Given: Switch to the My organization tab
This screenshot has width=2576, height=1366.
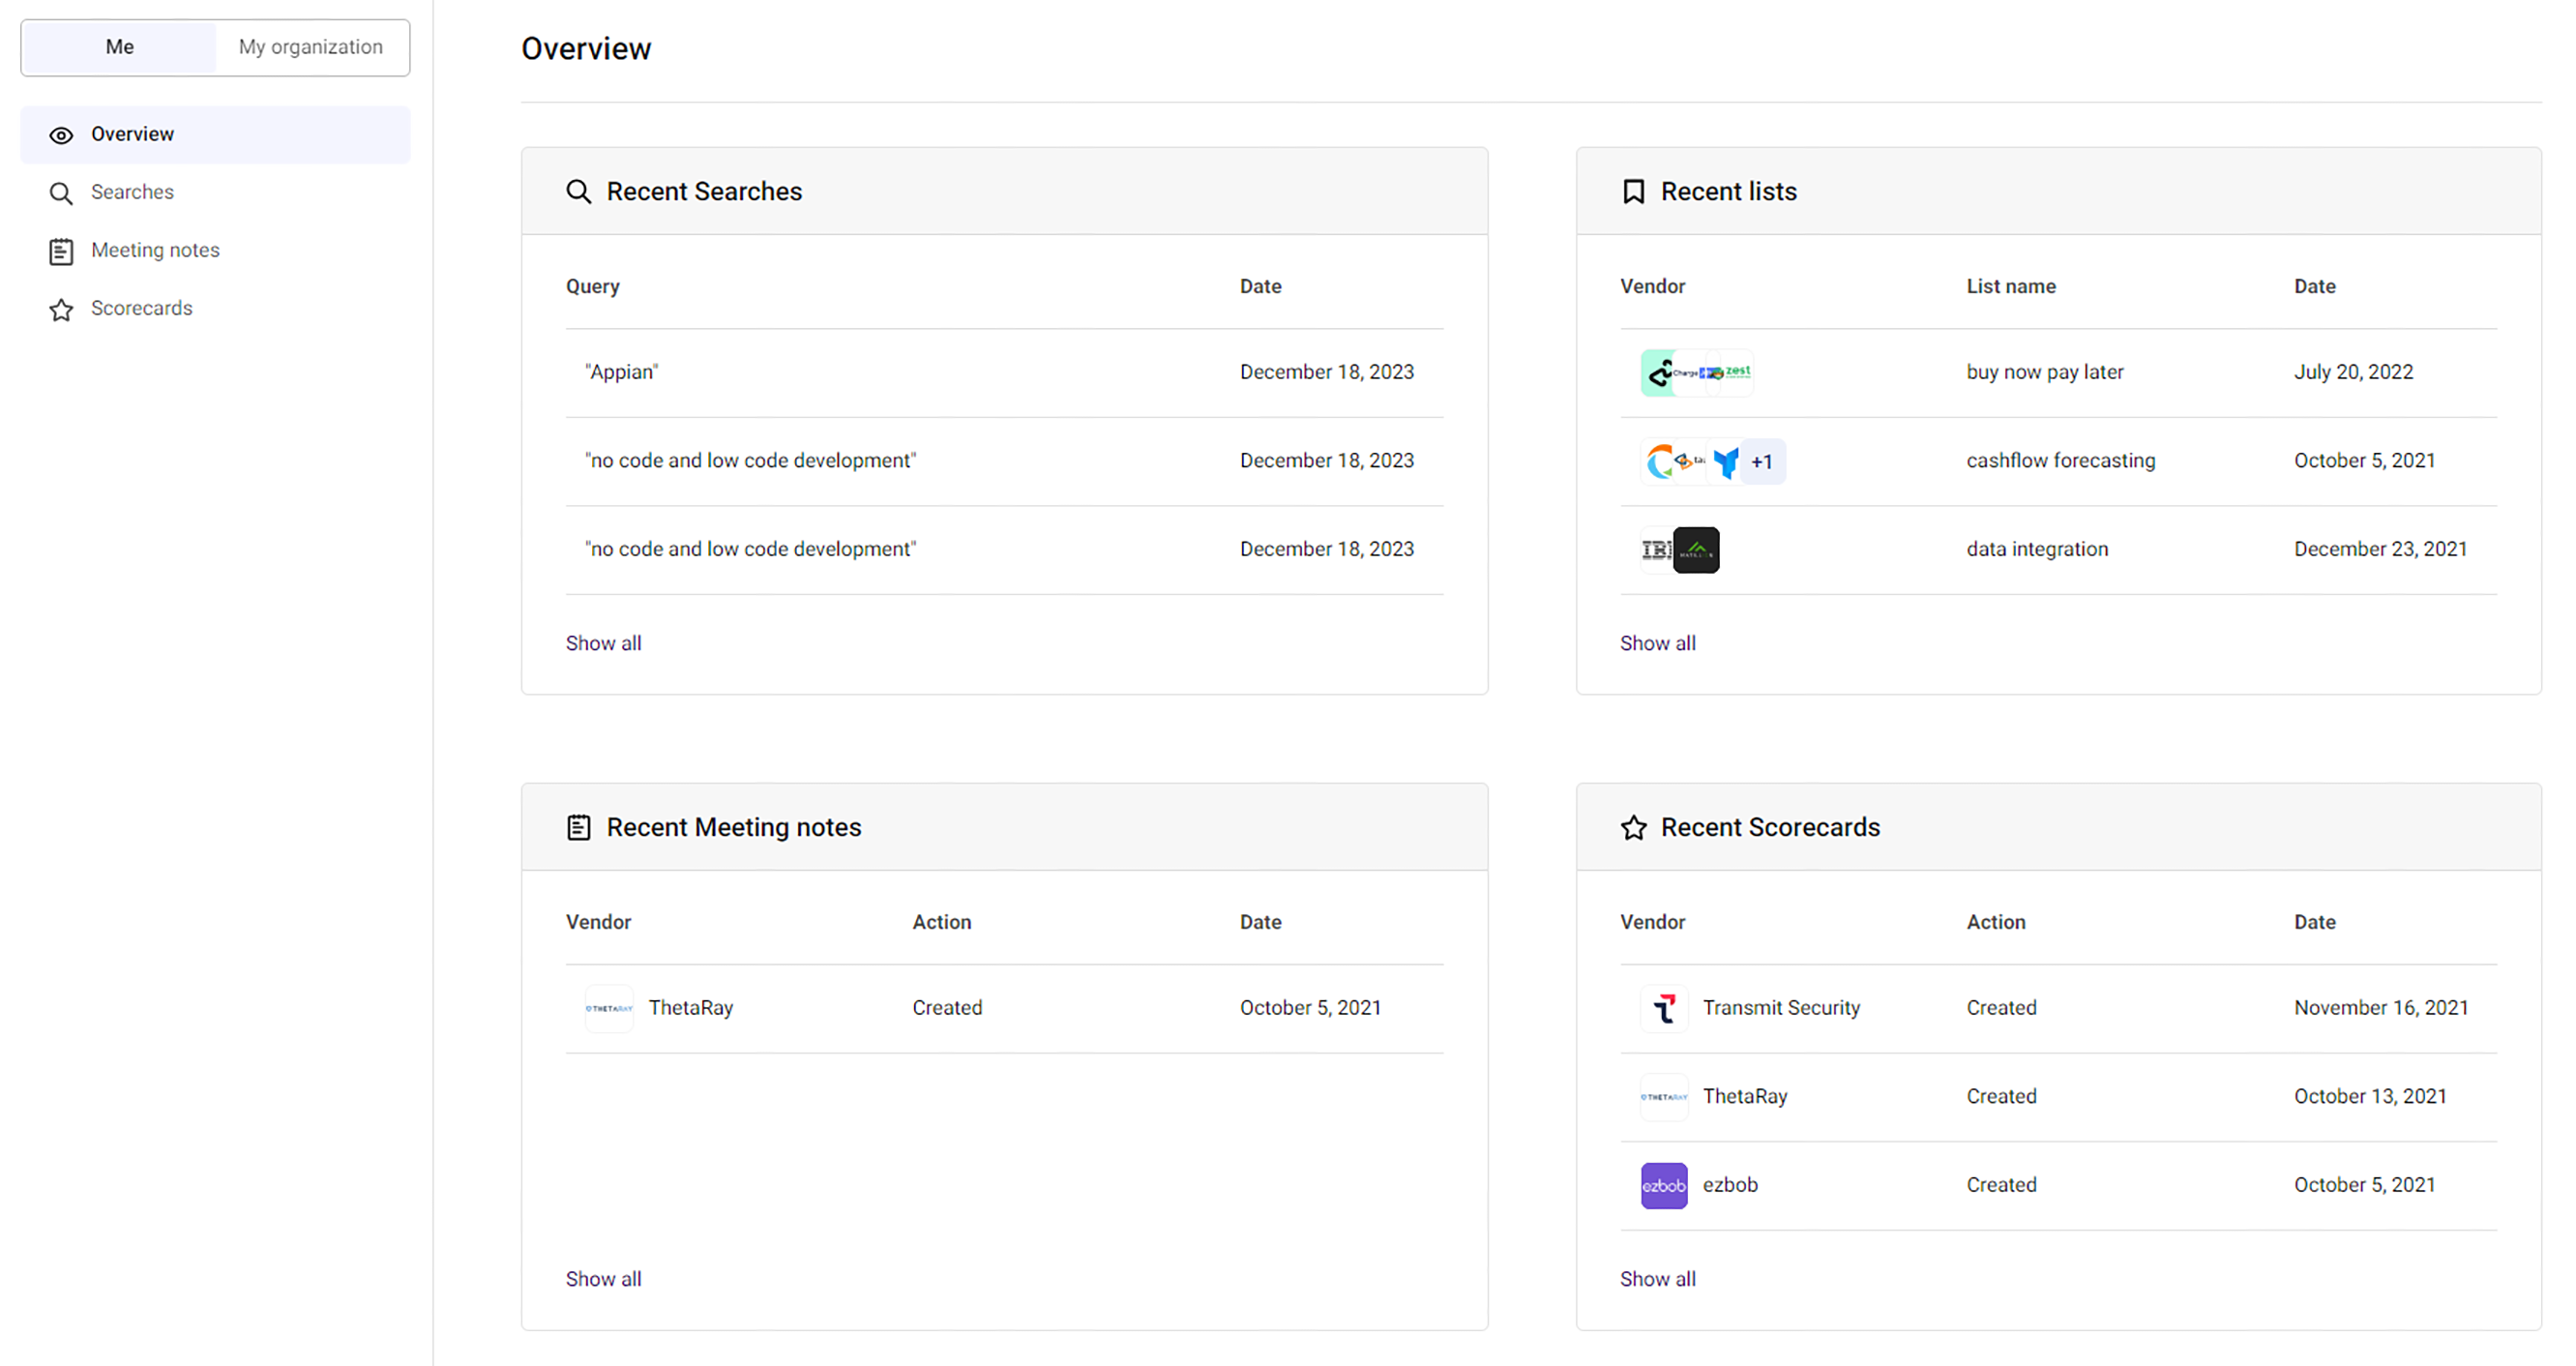Looking at the screenshot, I should (x=310, y=47).
